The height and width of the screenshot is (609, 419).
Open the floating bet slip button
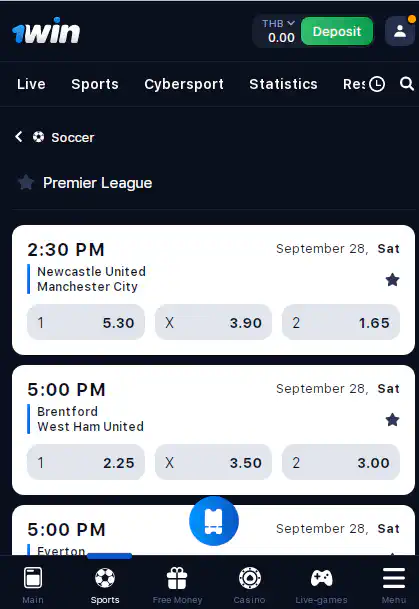214,521
